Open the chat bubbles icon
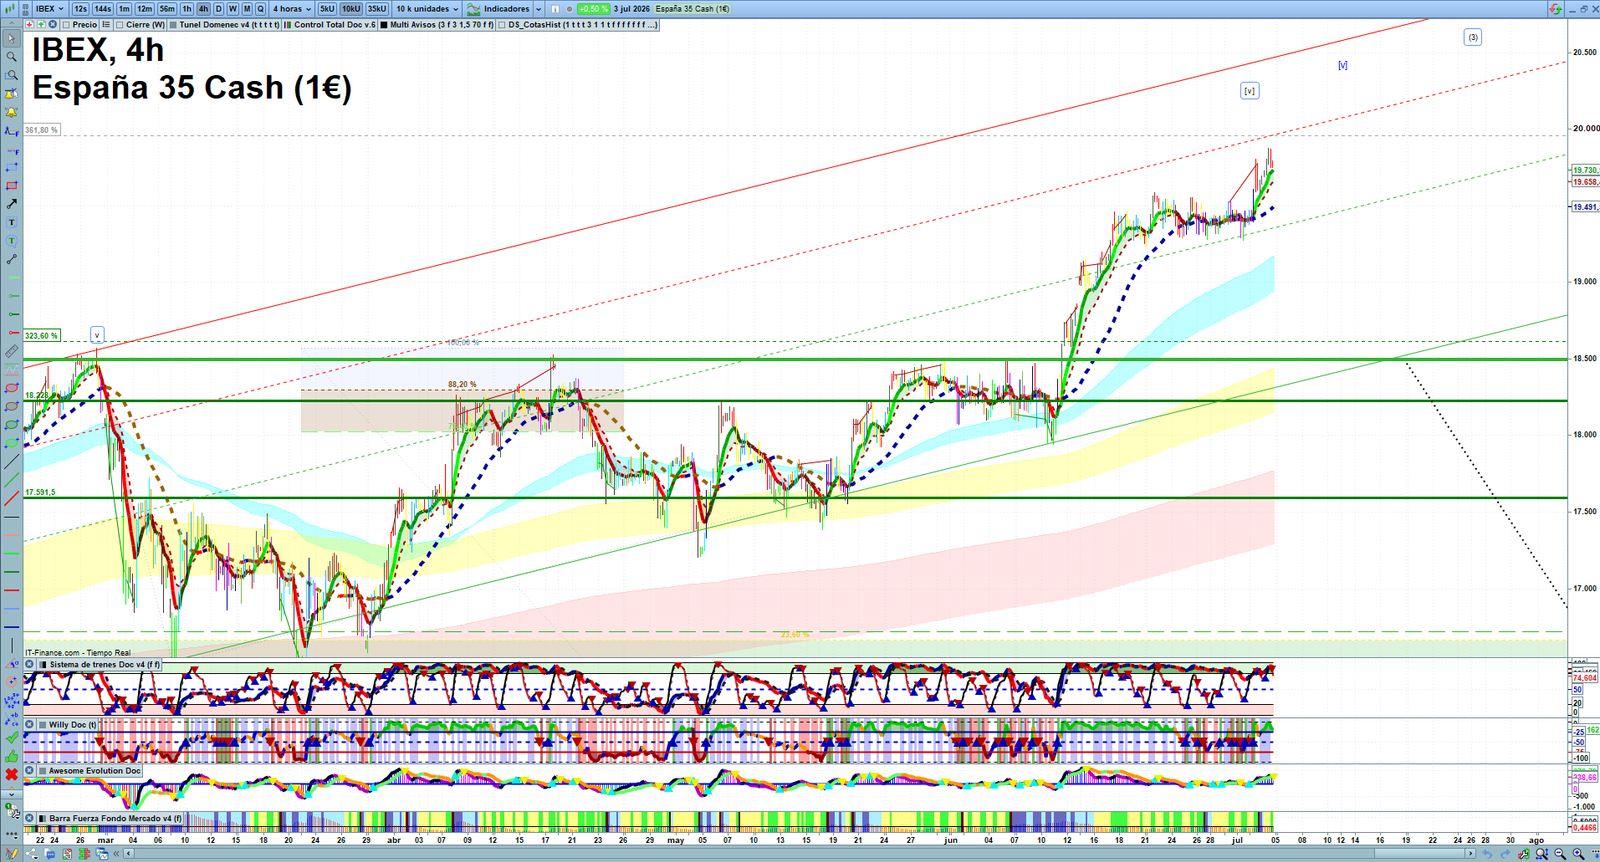The height and width of the screenshot is (862, 1600). click(50, 854)
